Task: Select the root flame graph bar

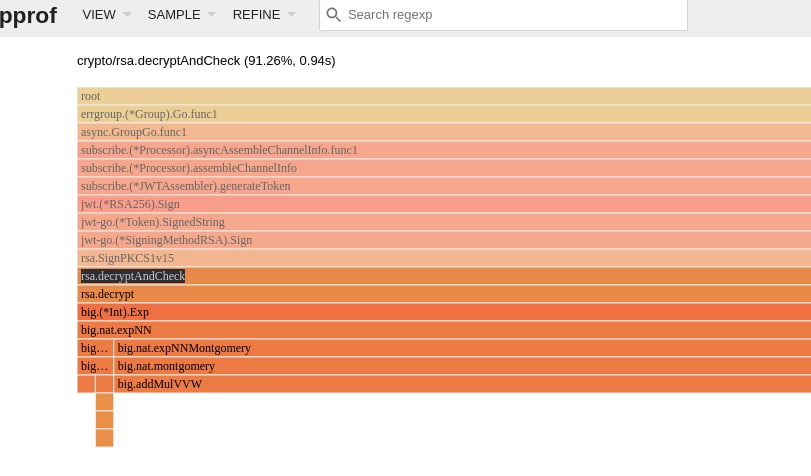Action: (x=444, y=96)
